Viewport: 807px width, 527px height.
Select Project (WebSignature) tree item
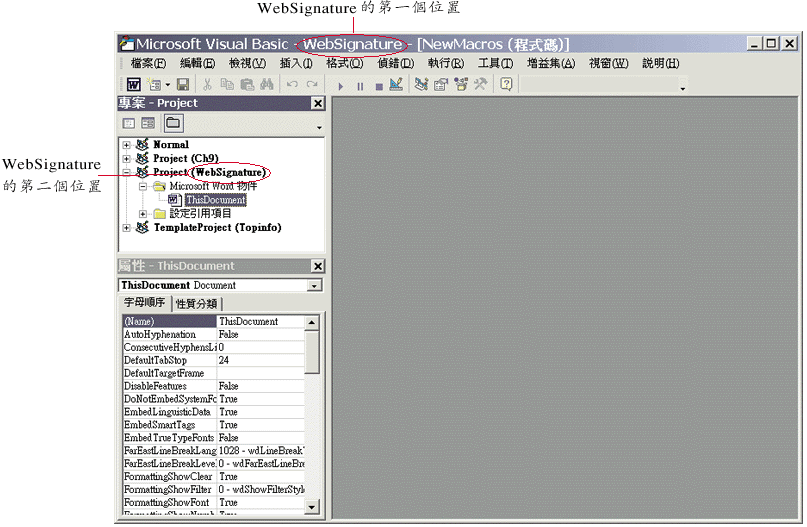point(209,172)
